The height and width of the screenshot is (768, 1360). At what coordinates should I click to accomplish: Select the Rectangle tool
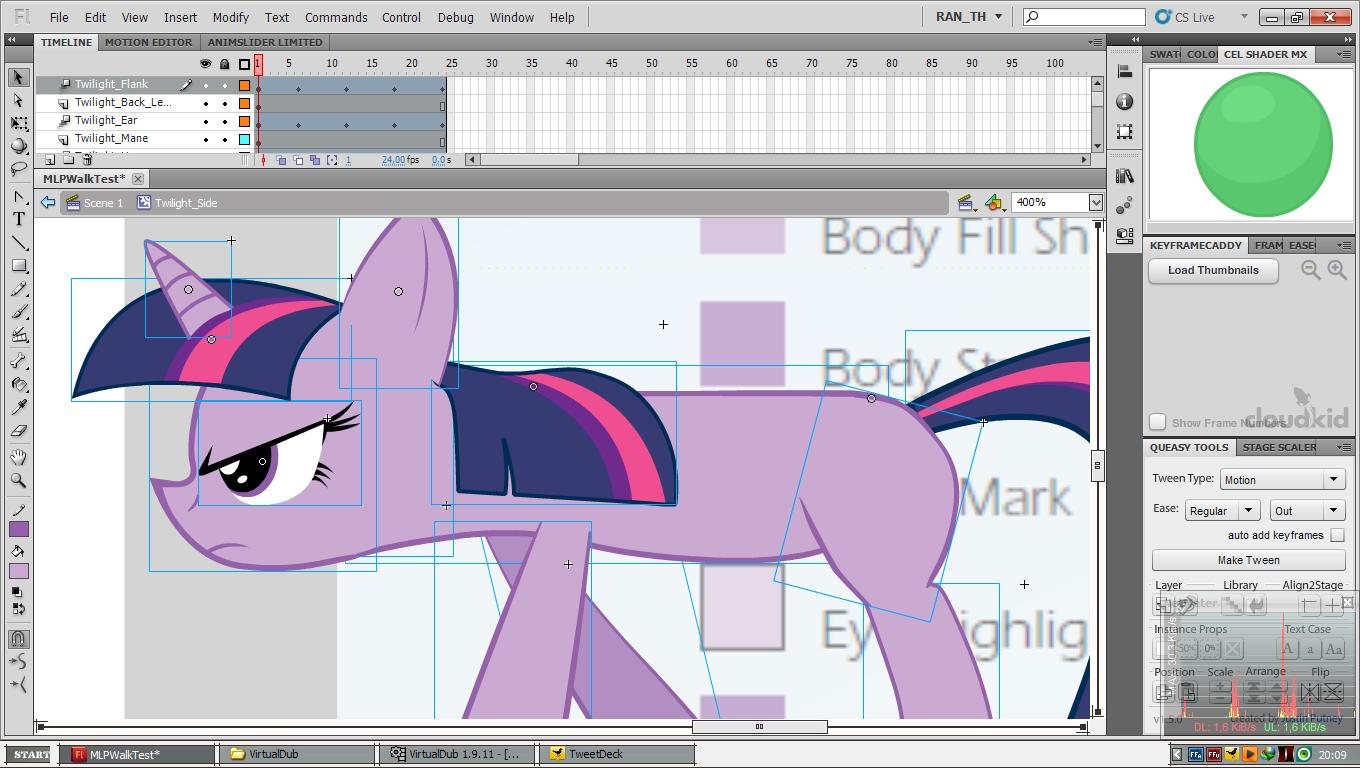[x=19, y=266]
